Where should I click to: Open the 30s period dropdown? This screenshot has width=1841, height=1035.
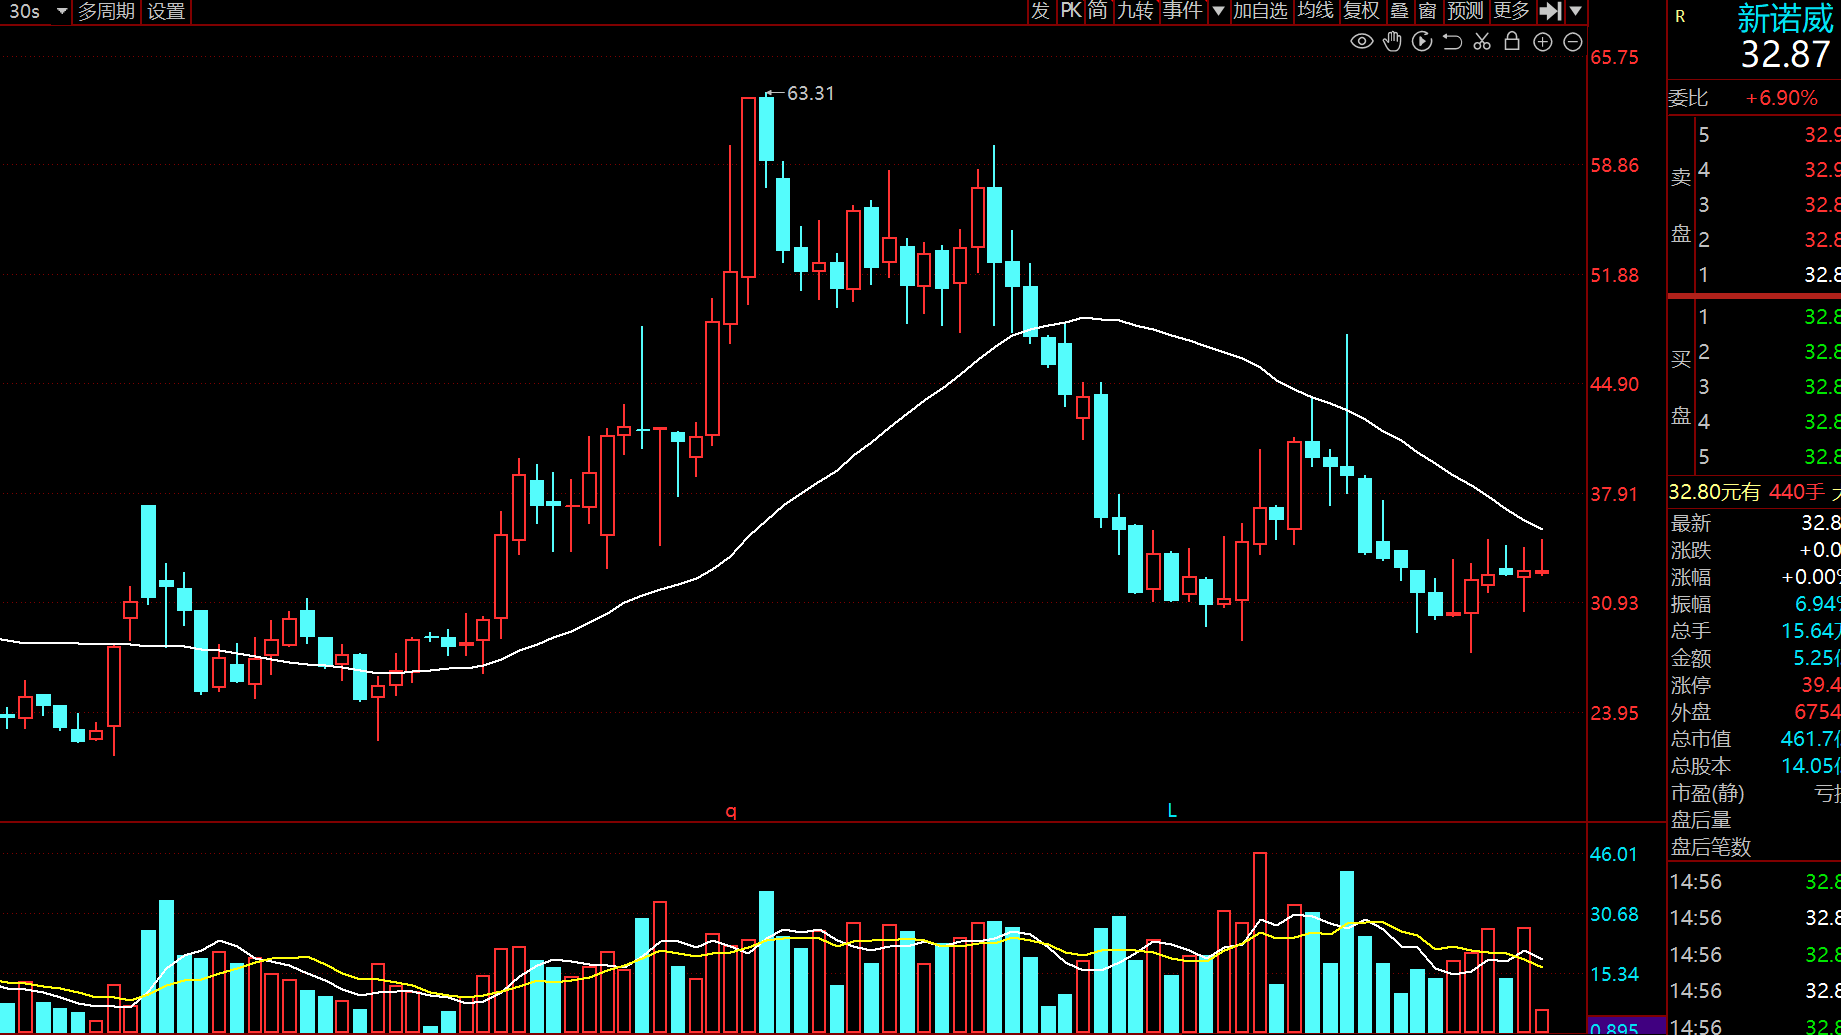(x=61, y=11)
